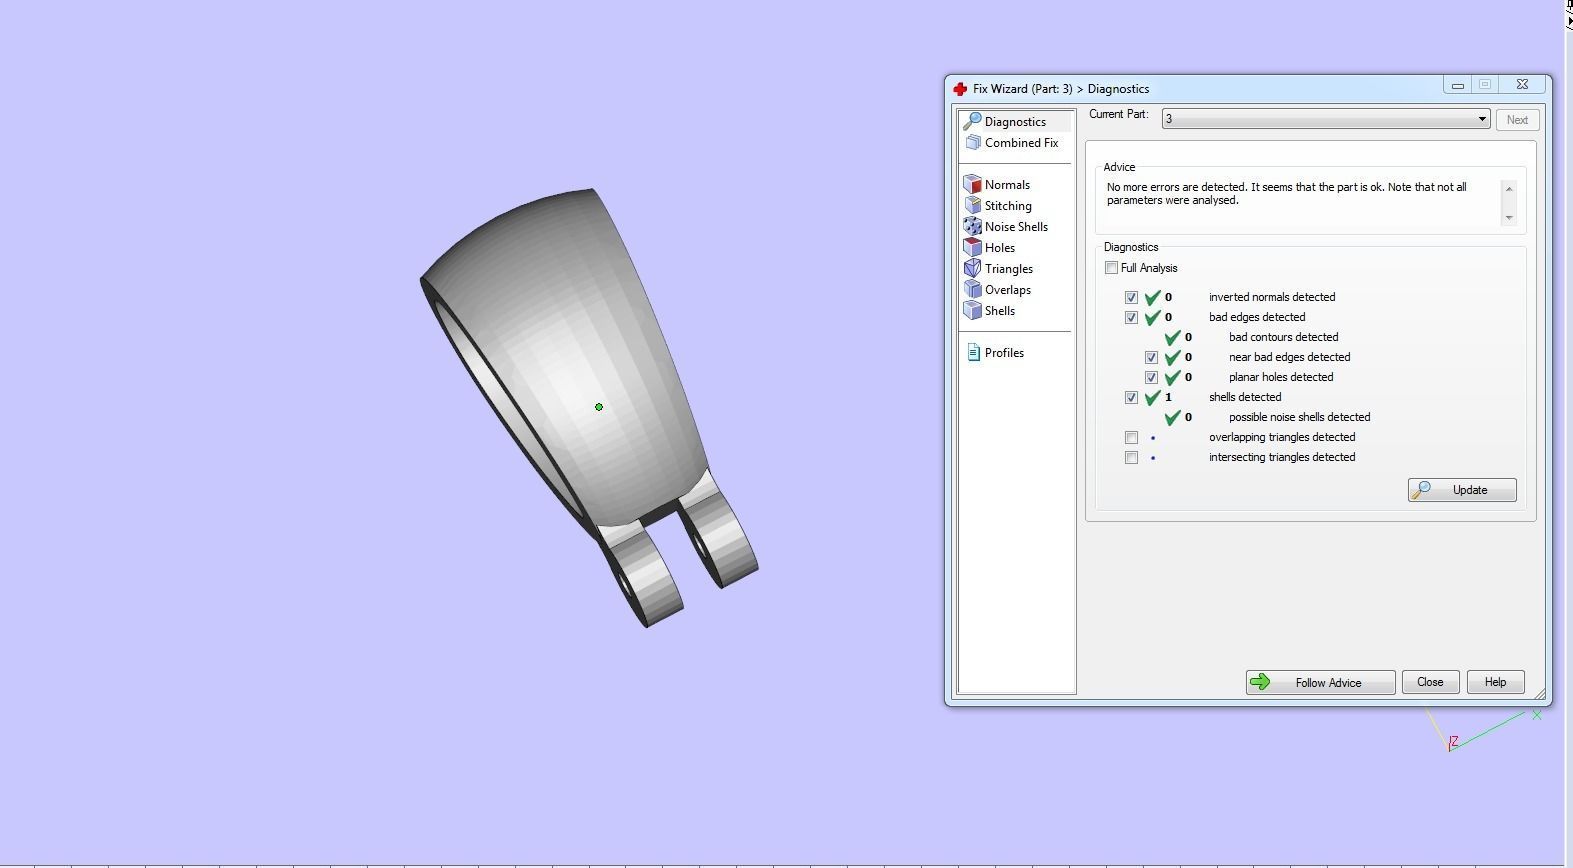Click green checkmark beside near bad edges
The image size is (1573, 868).
click(1173, 357)
